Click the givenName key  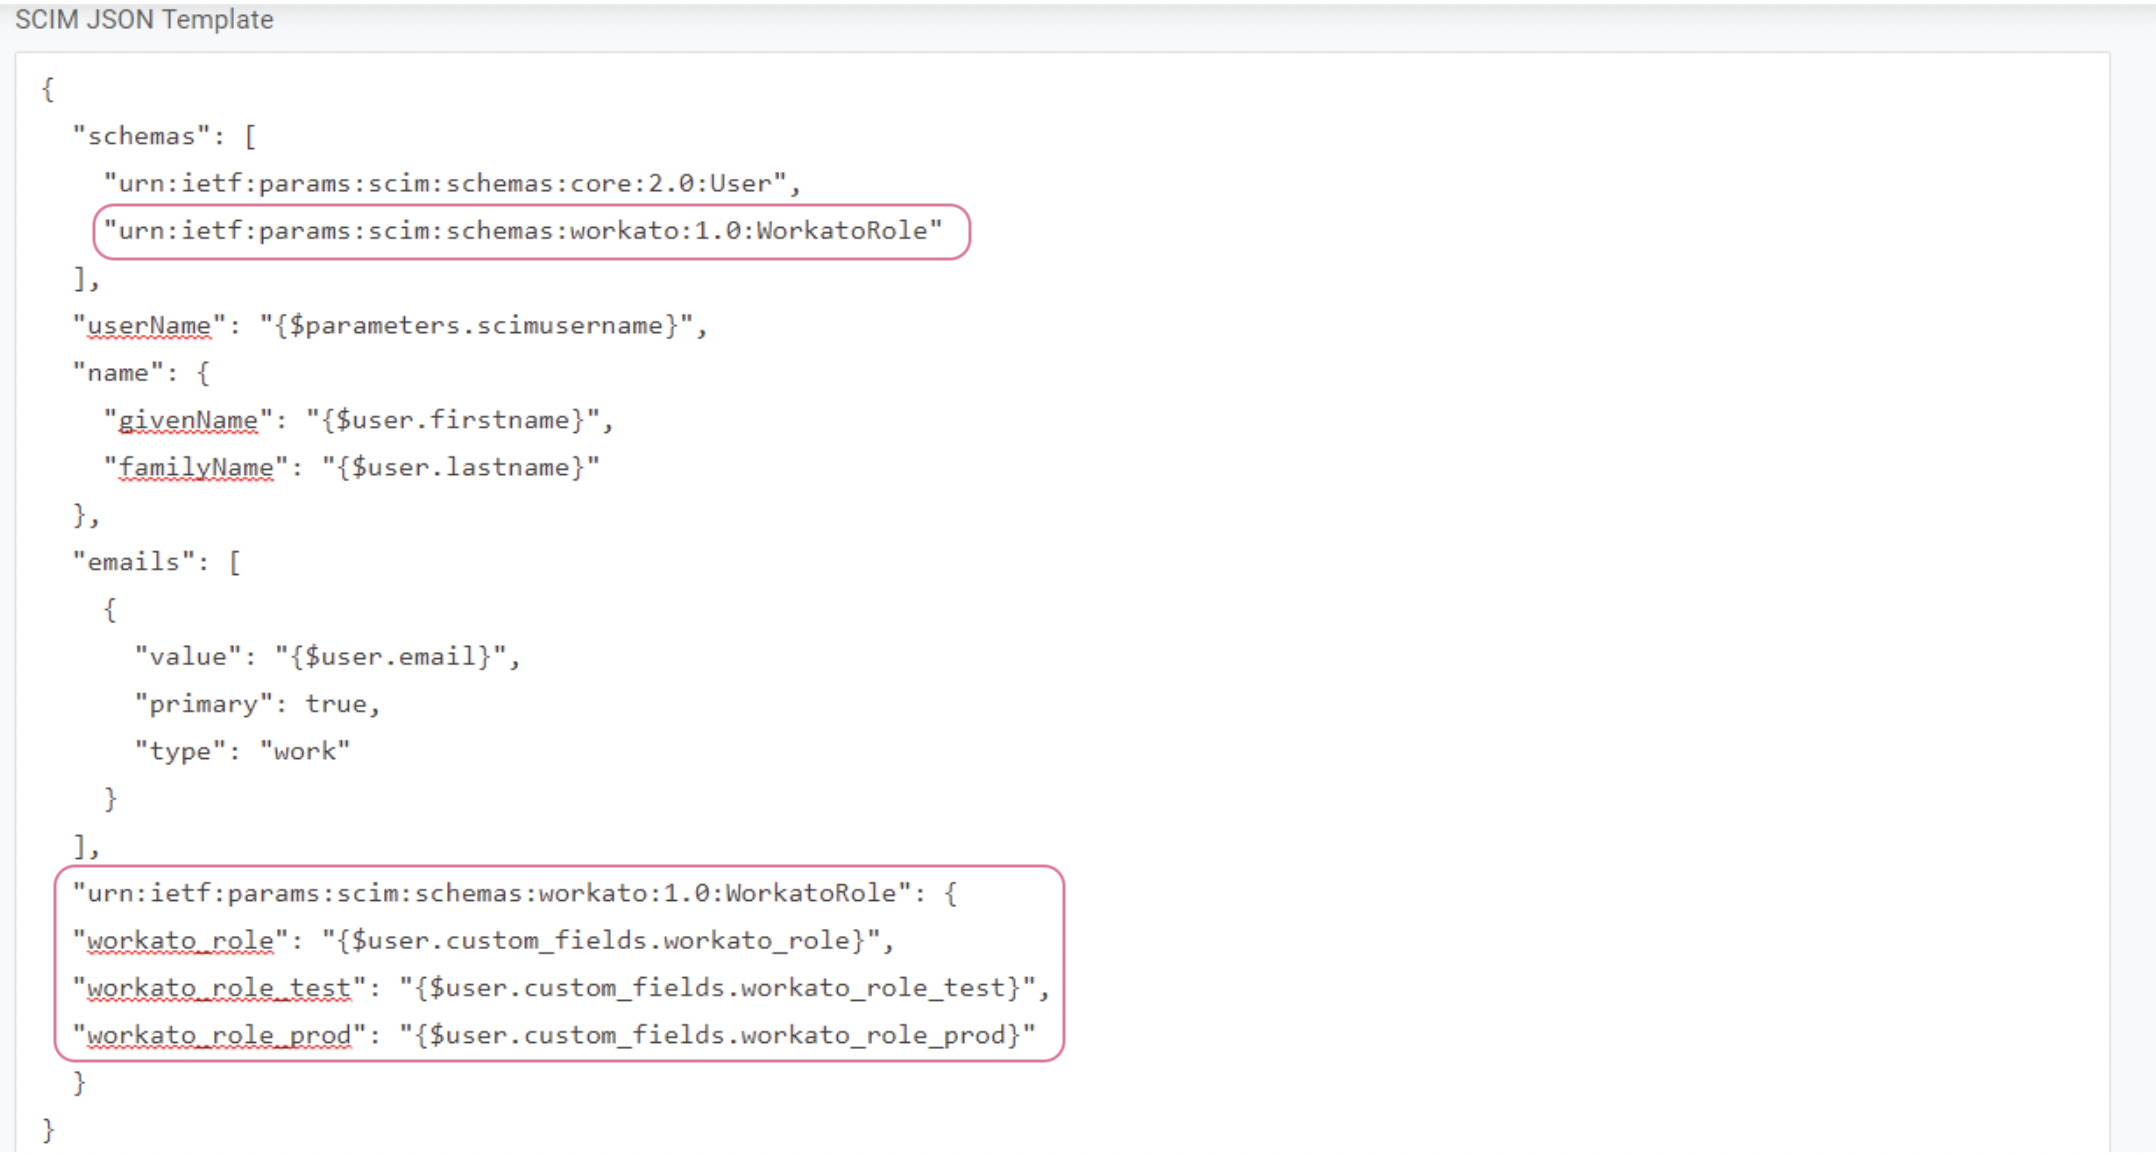tap(188, 420)
